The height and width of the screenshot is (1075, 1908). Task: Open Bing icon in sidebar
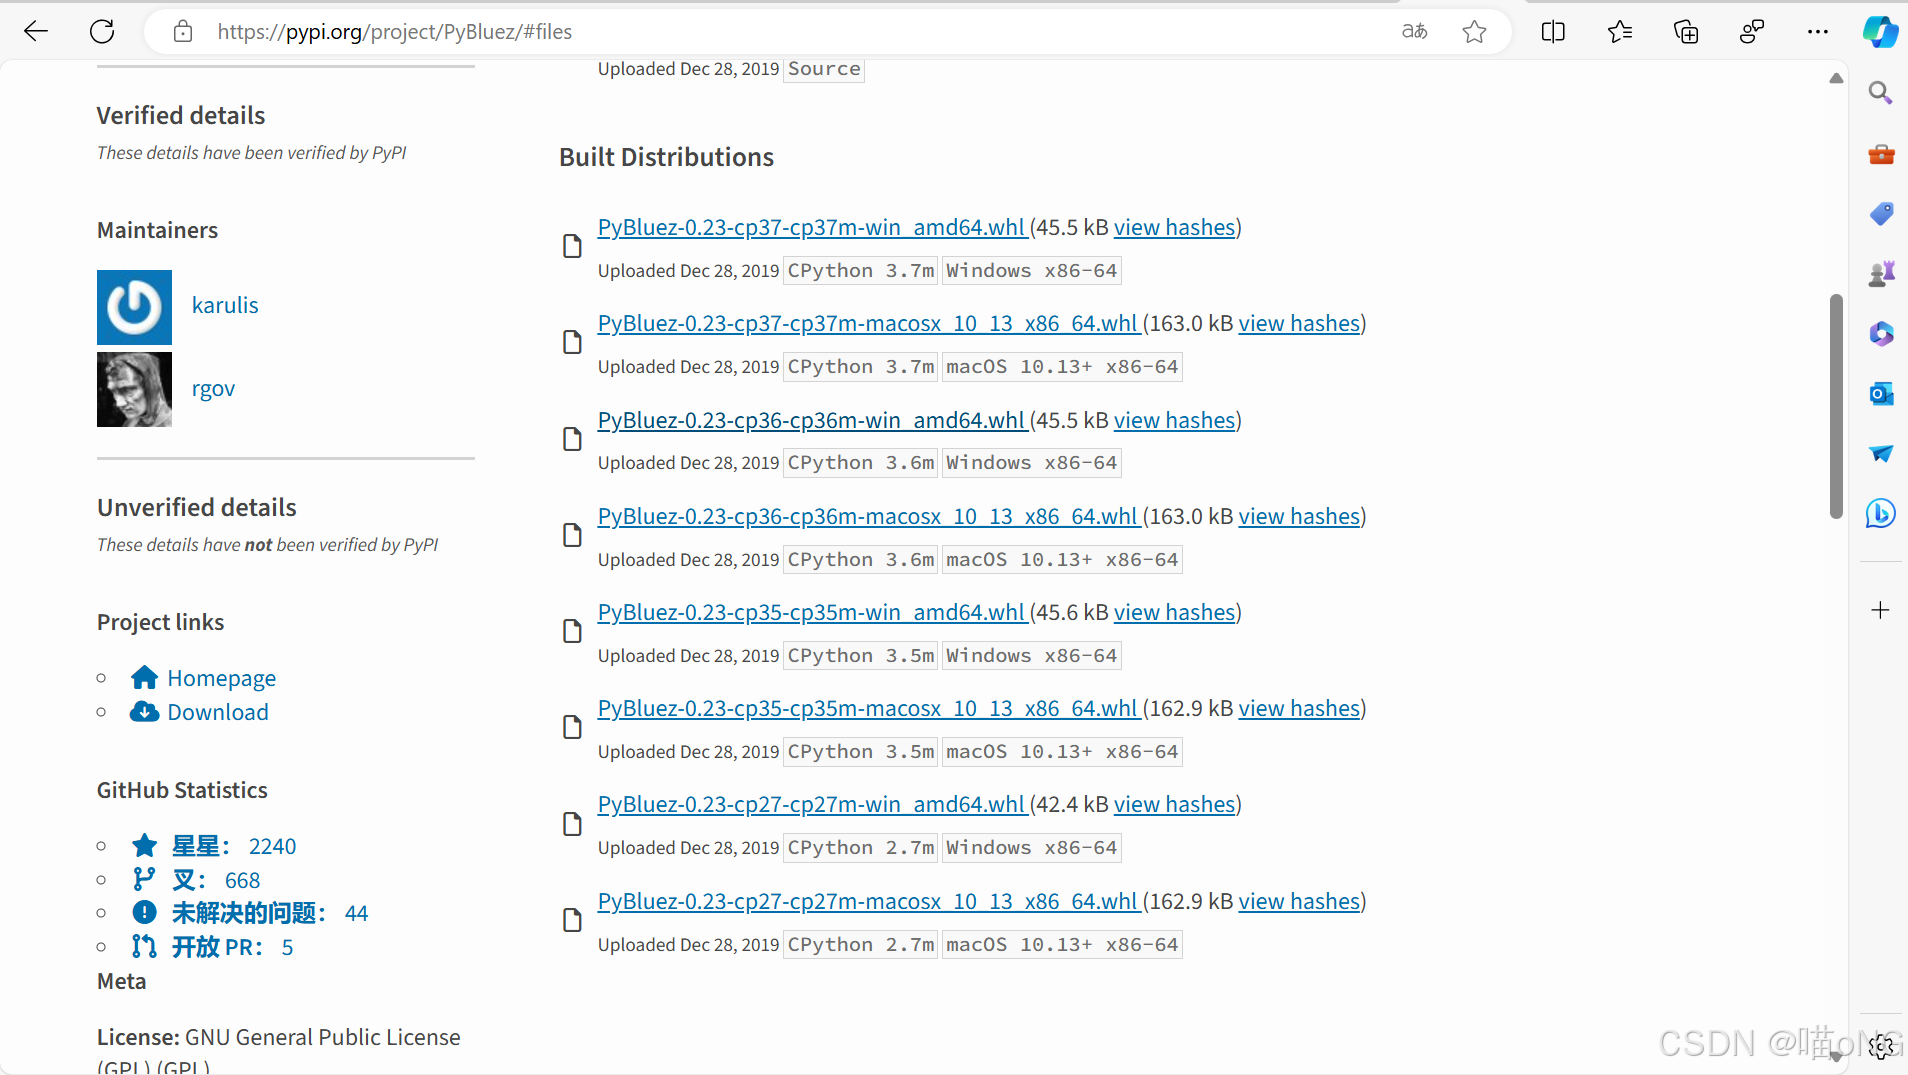click(1880, 513)
